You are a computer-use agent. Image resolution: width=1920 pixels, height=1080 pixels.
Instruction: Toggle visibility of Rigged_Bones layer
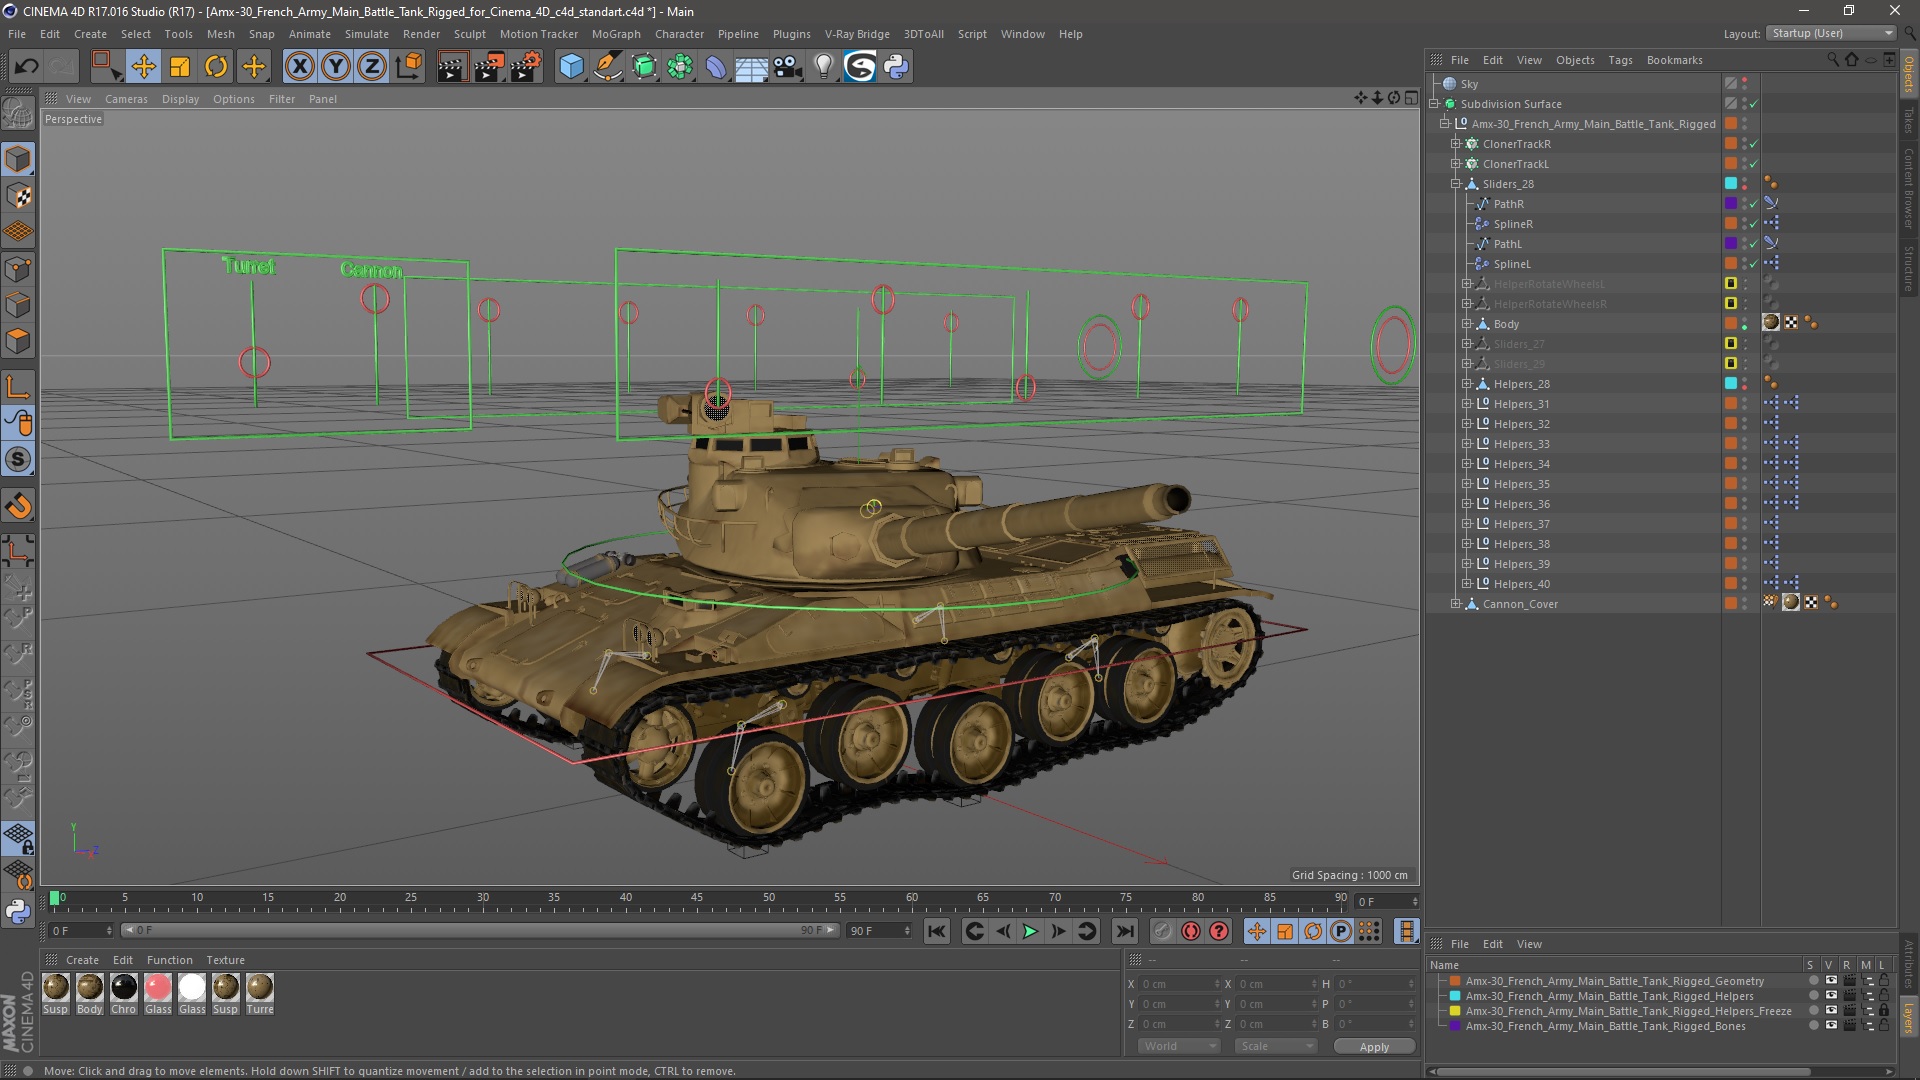tap(1830, 1026)
